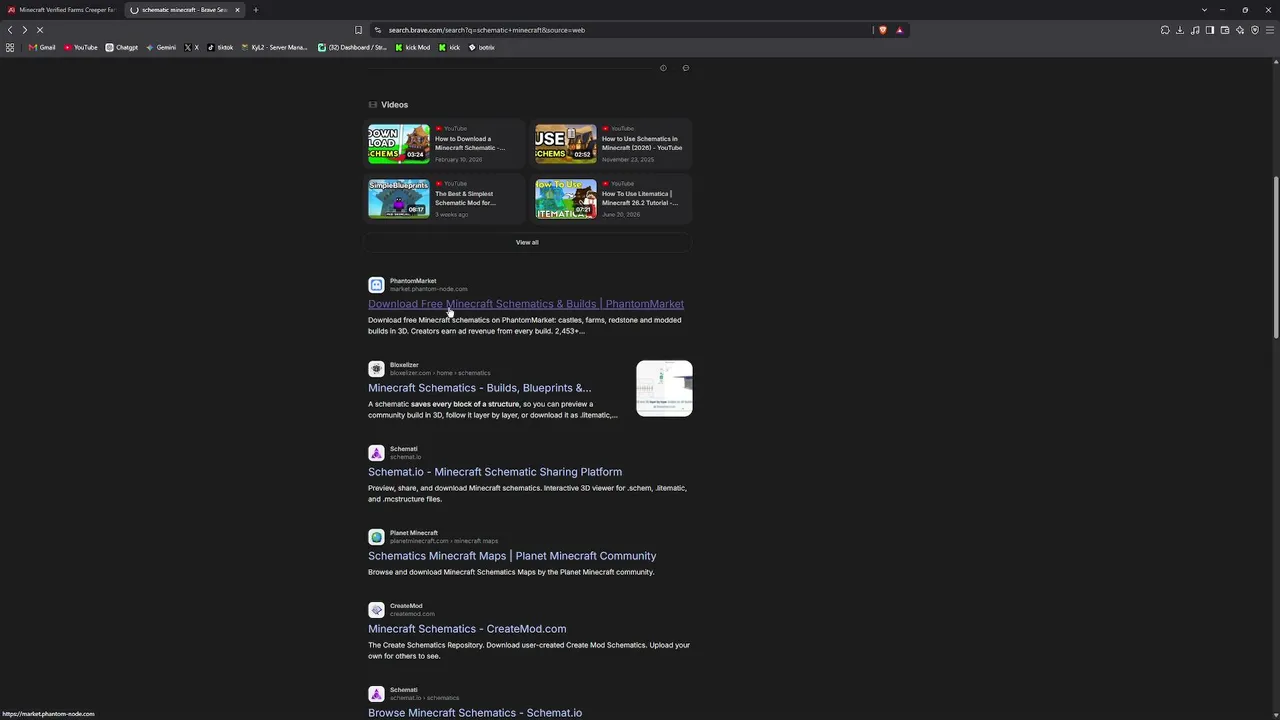Image resolution: width=1280 pixels, height=720 pixels.
Task: Open the botrix bookmark
Action: 482,47
